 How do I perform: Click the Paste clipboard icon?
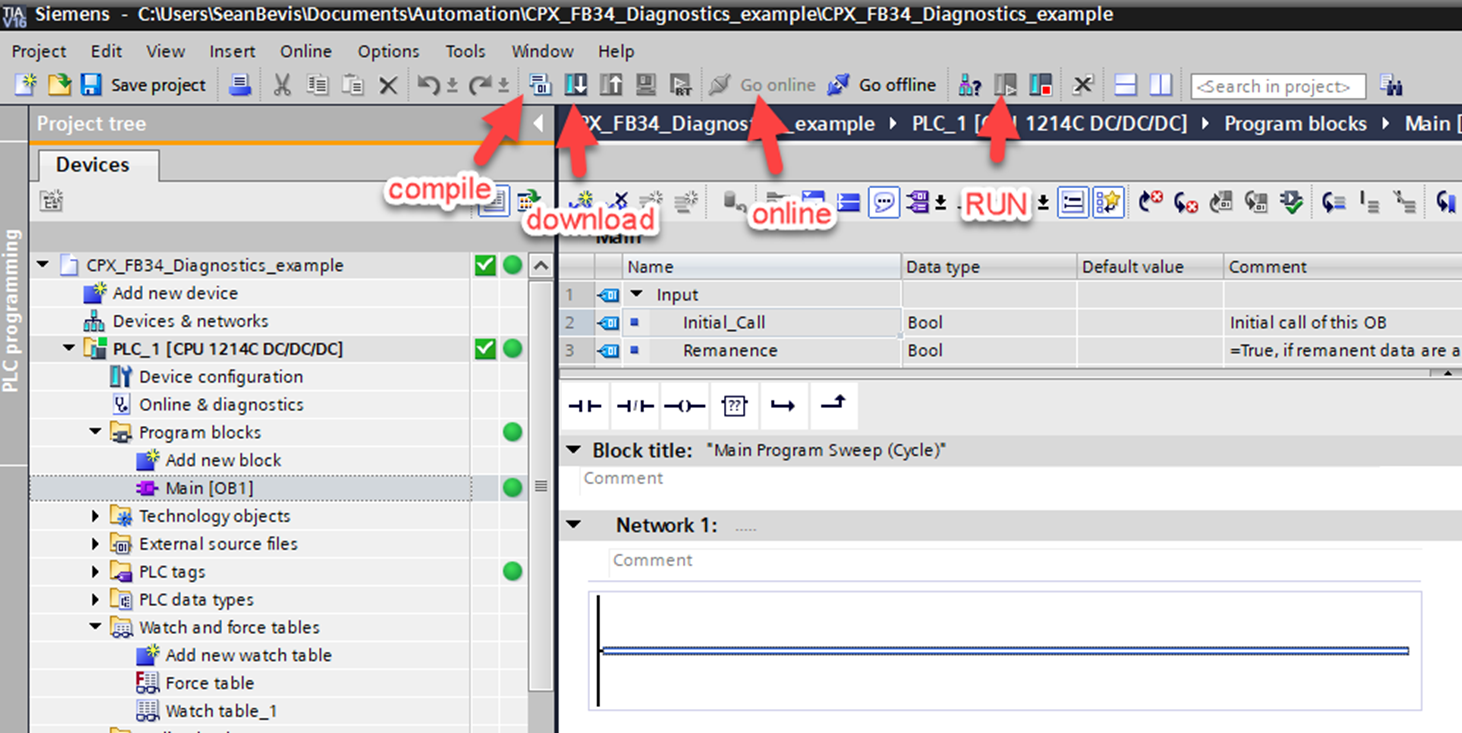tap(352, 86)
